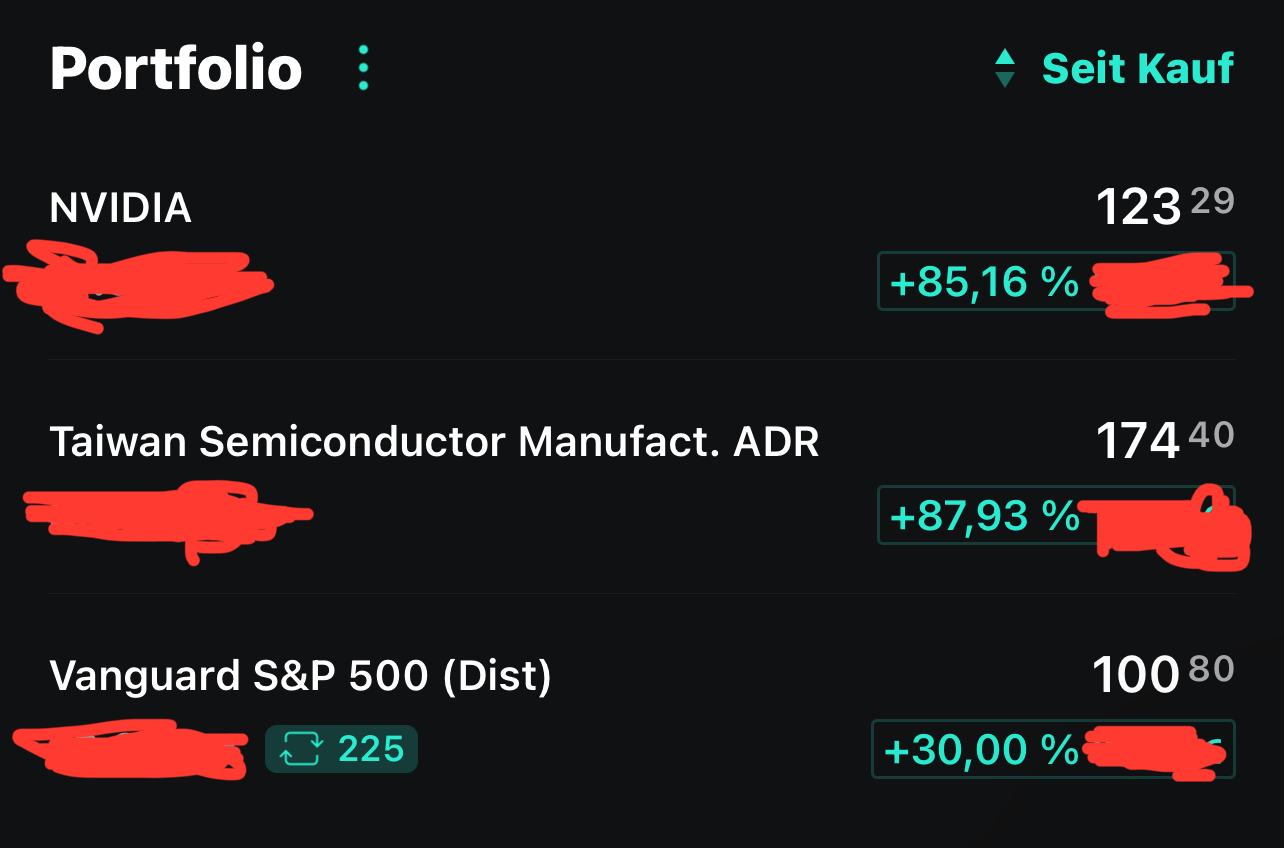Click the redacted holding details under NVIDIA
Screen dimensions: 1284x848
pyautogui.click(x=140, y=282)
